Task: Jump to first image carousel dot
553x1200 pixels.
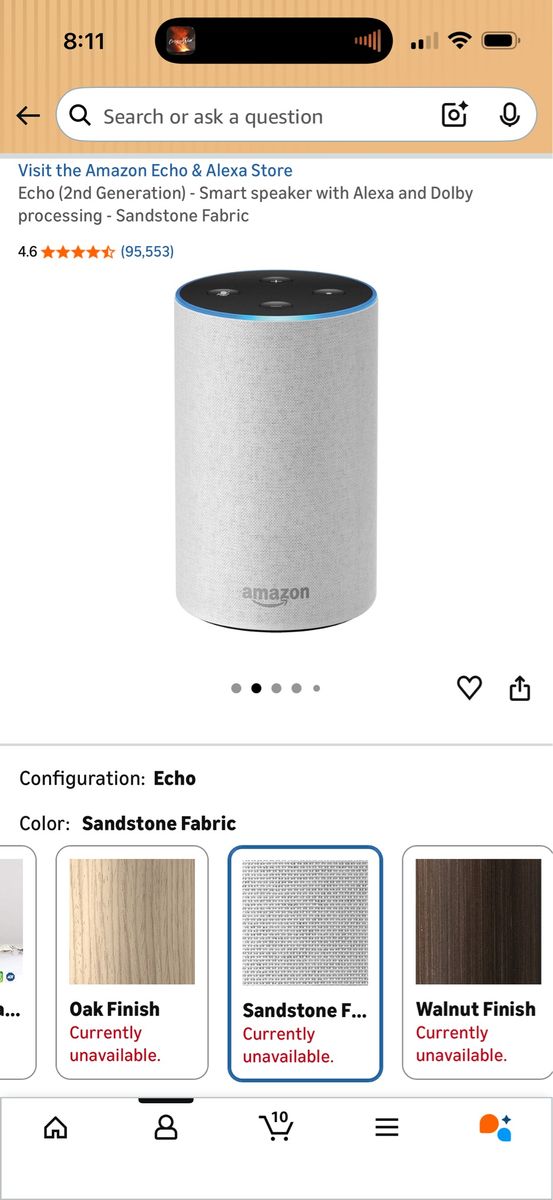Action: pos(236,688)
